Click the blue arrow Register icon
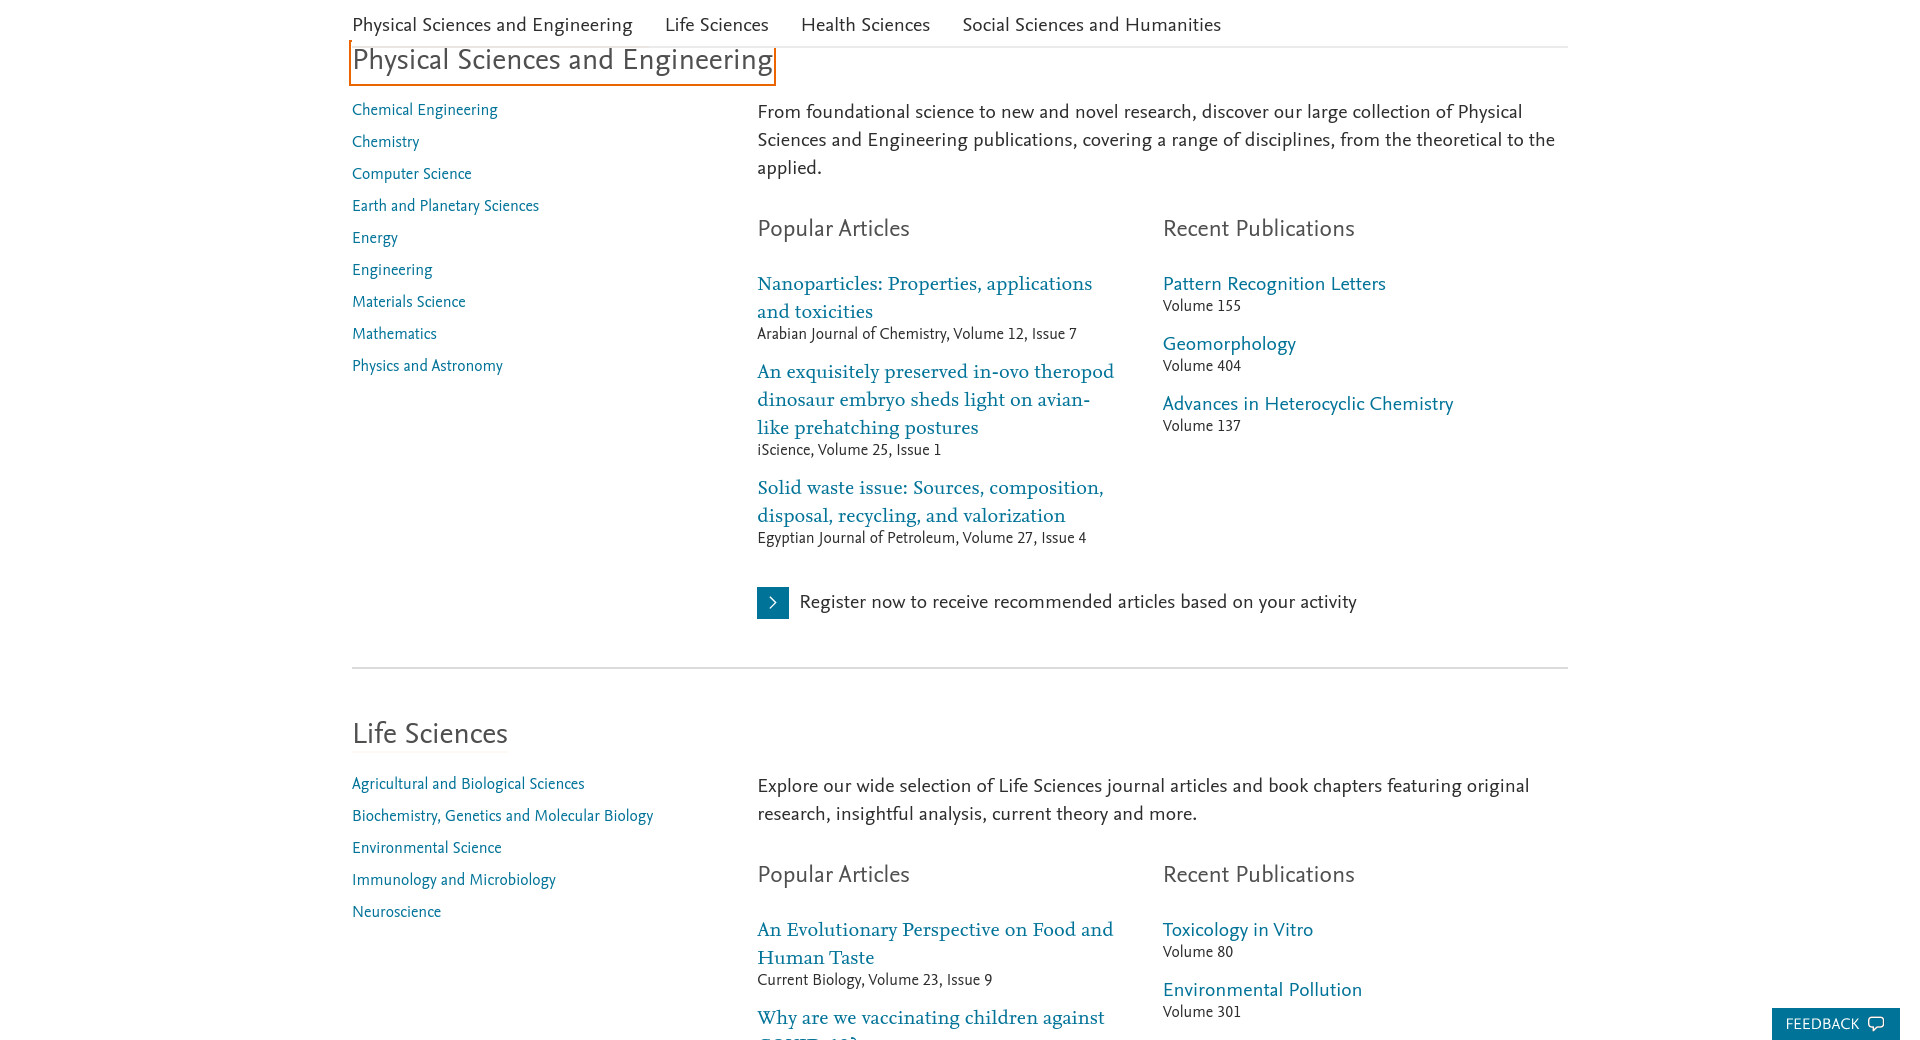The image size is (1920, 1040). (772, 603)
